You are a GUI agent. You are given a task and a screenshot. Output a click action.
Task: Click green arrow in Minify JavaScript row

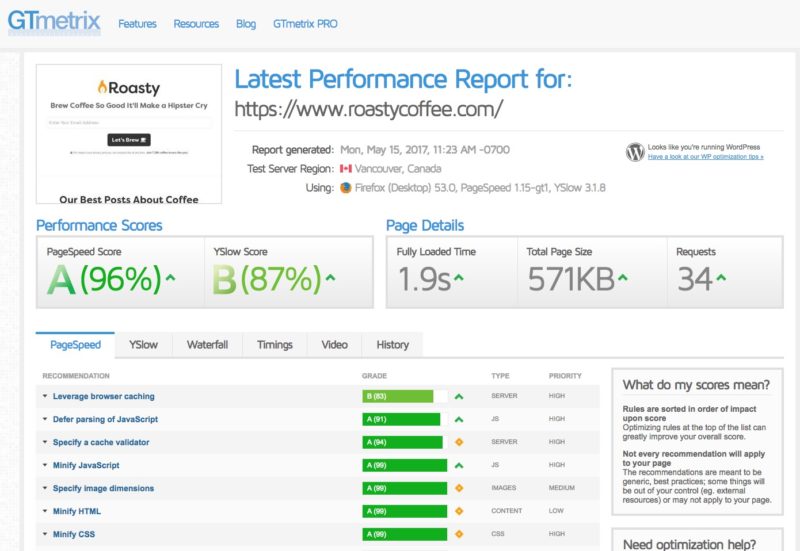[x=459, y=465]
